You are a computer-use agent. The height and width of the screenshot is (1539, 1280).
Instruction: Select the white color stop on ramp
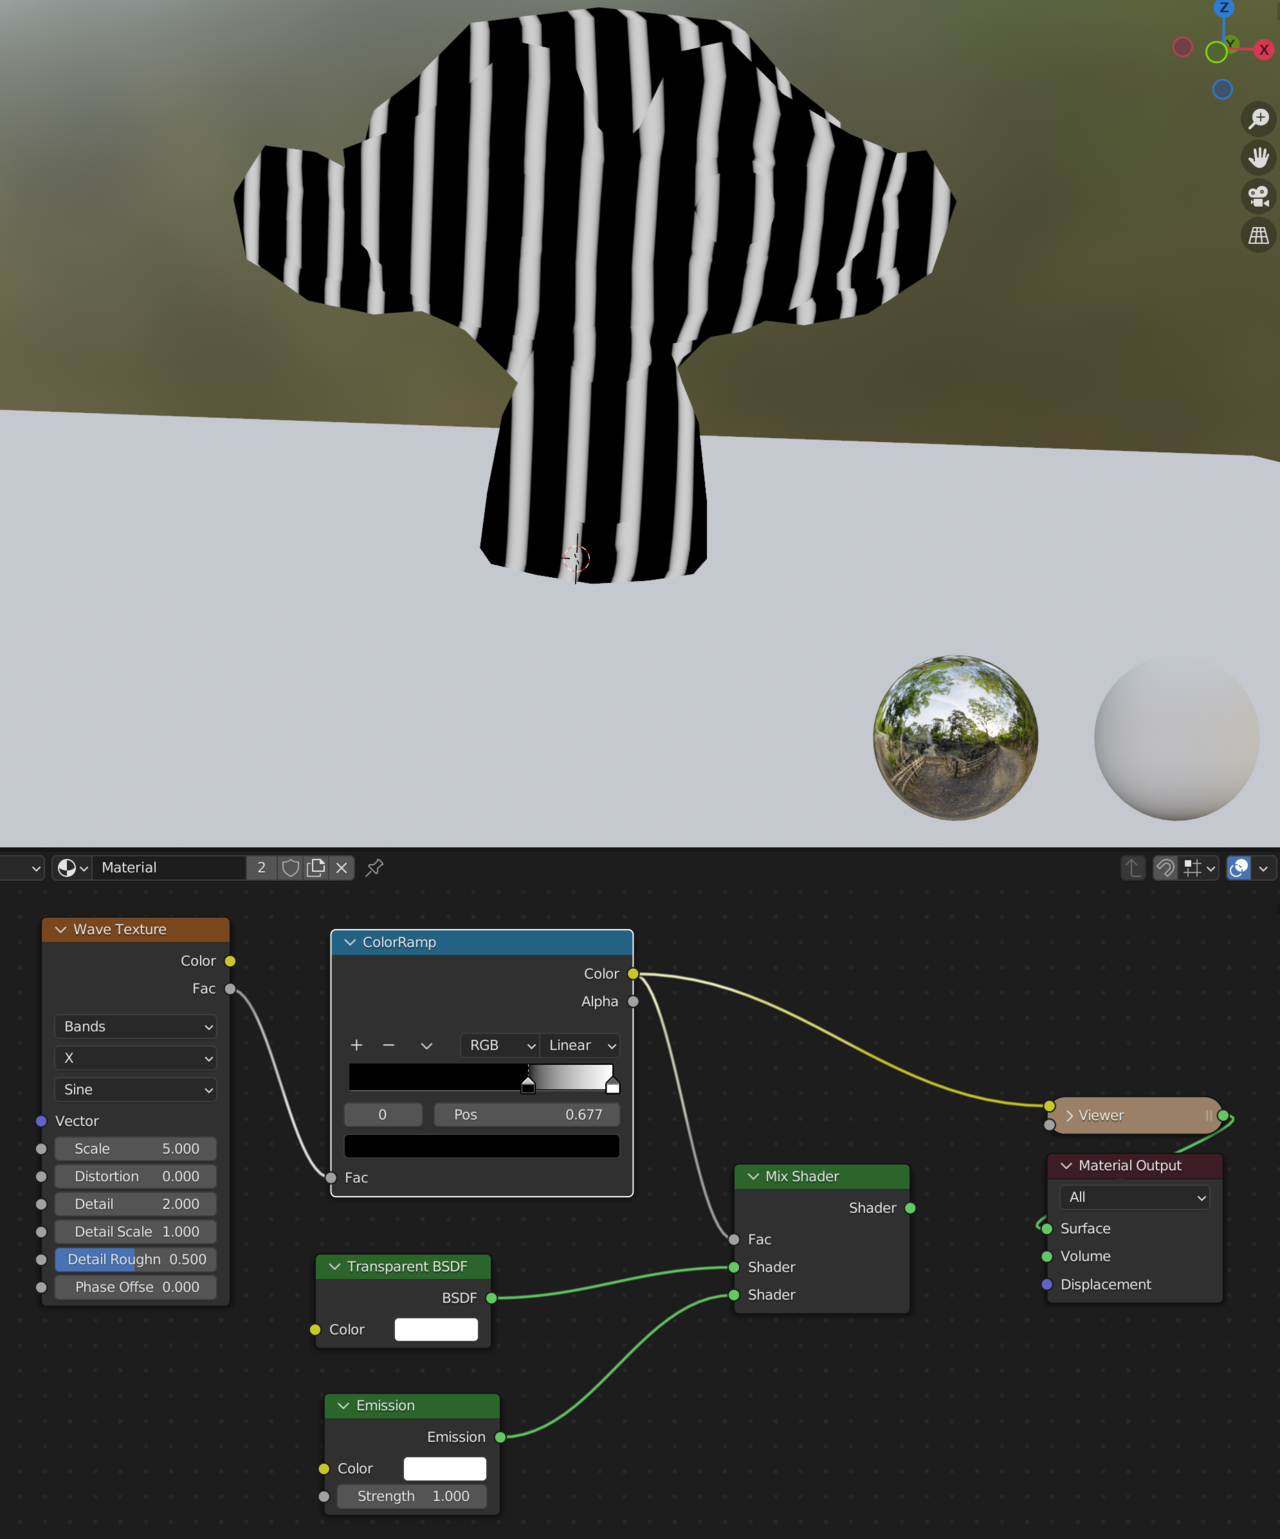613,1085
